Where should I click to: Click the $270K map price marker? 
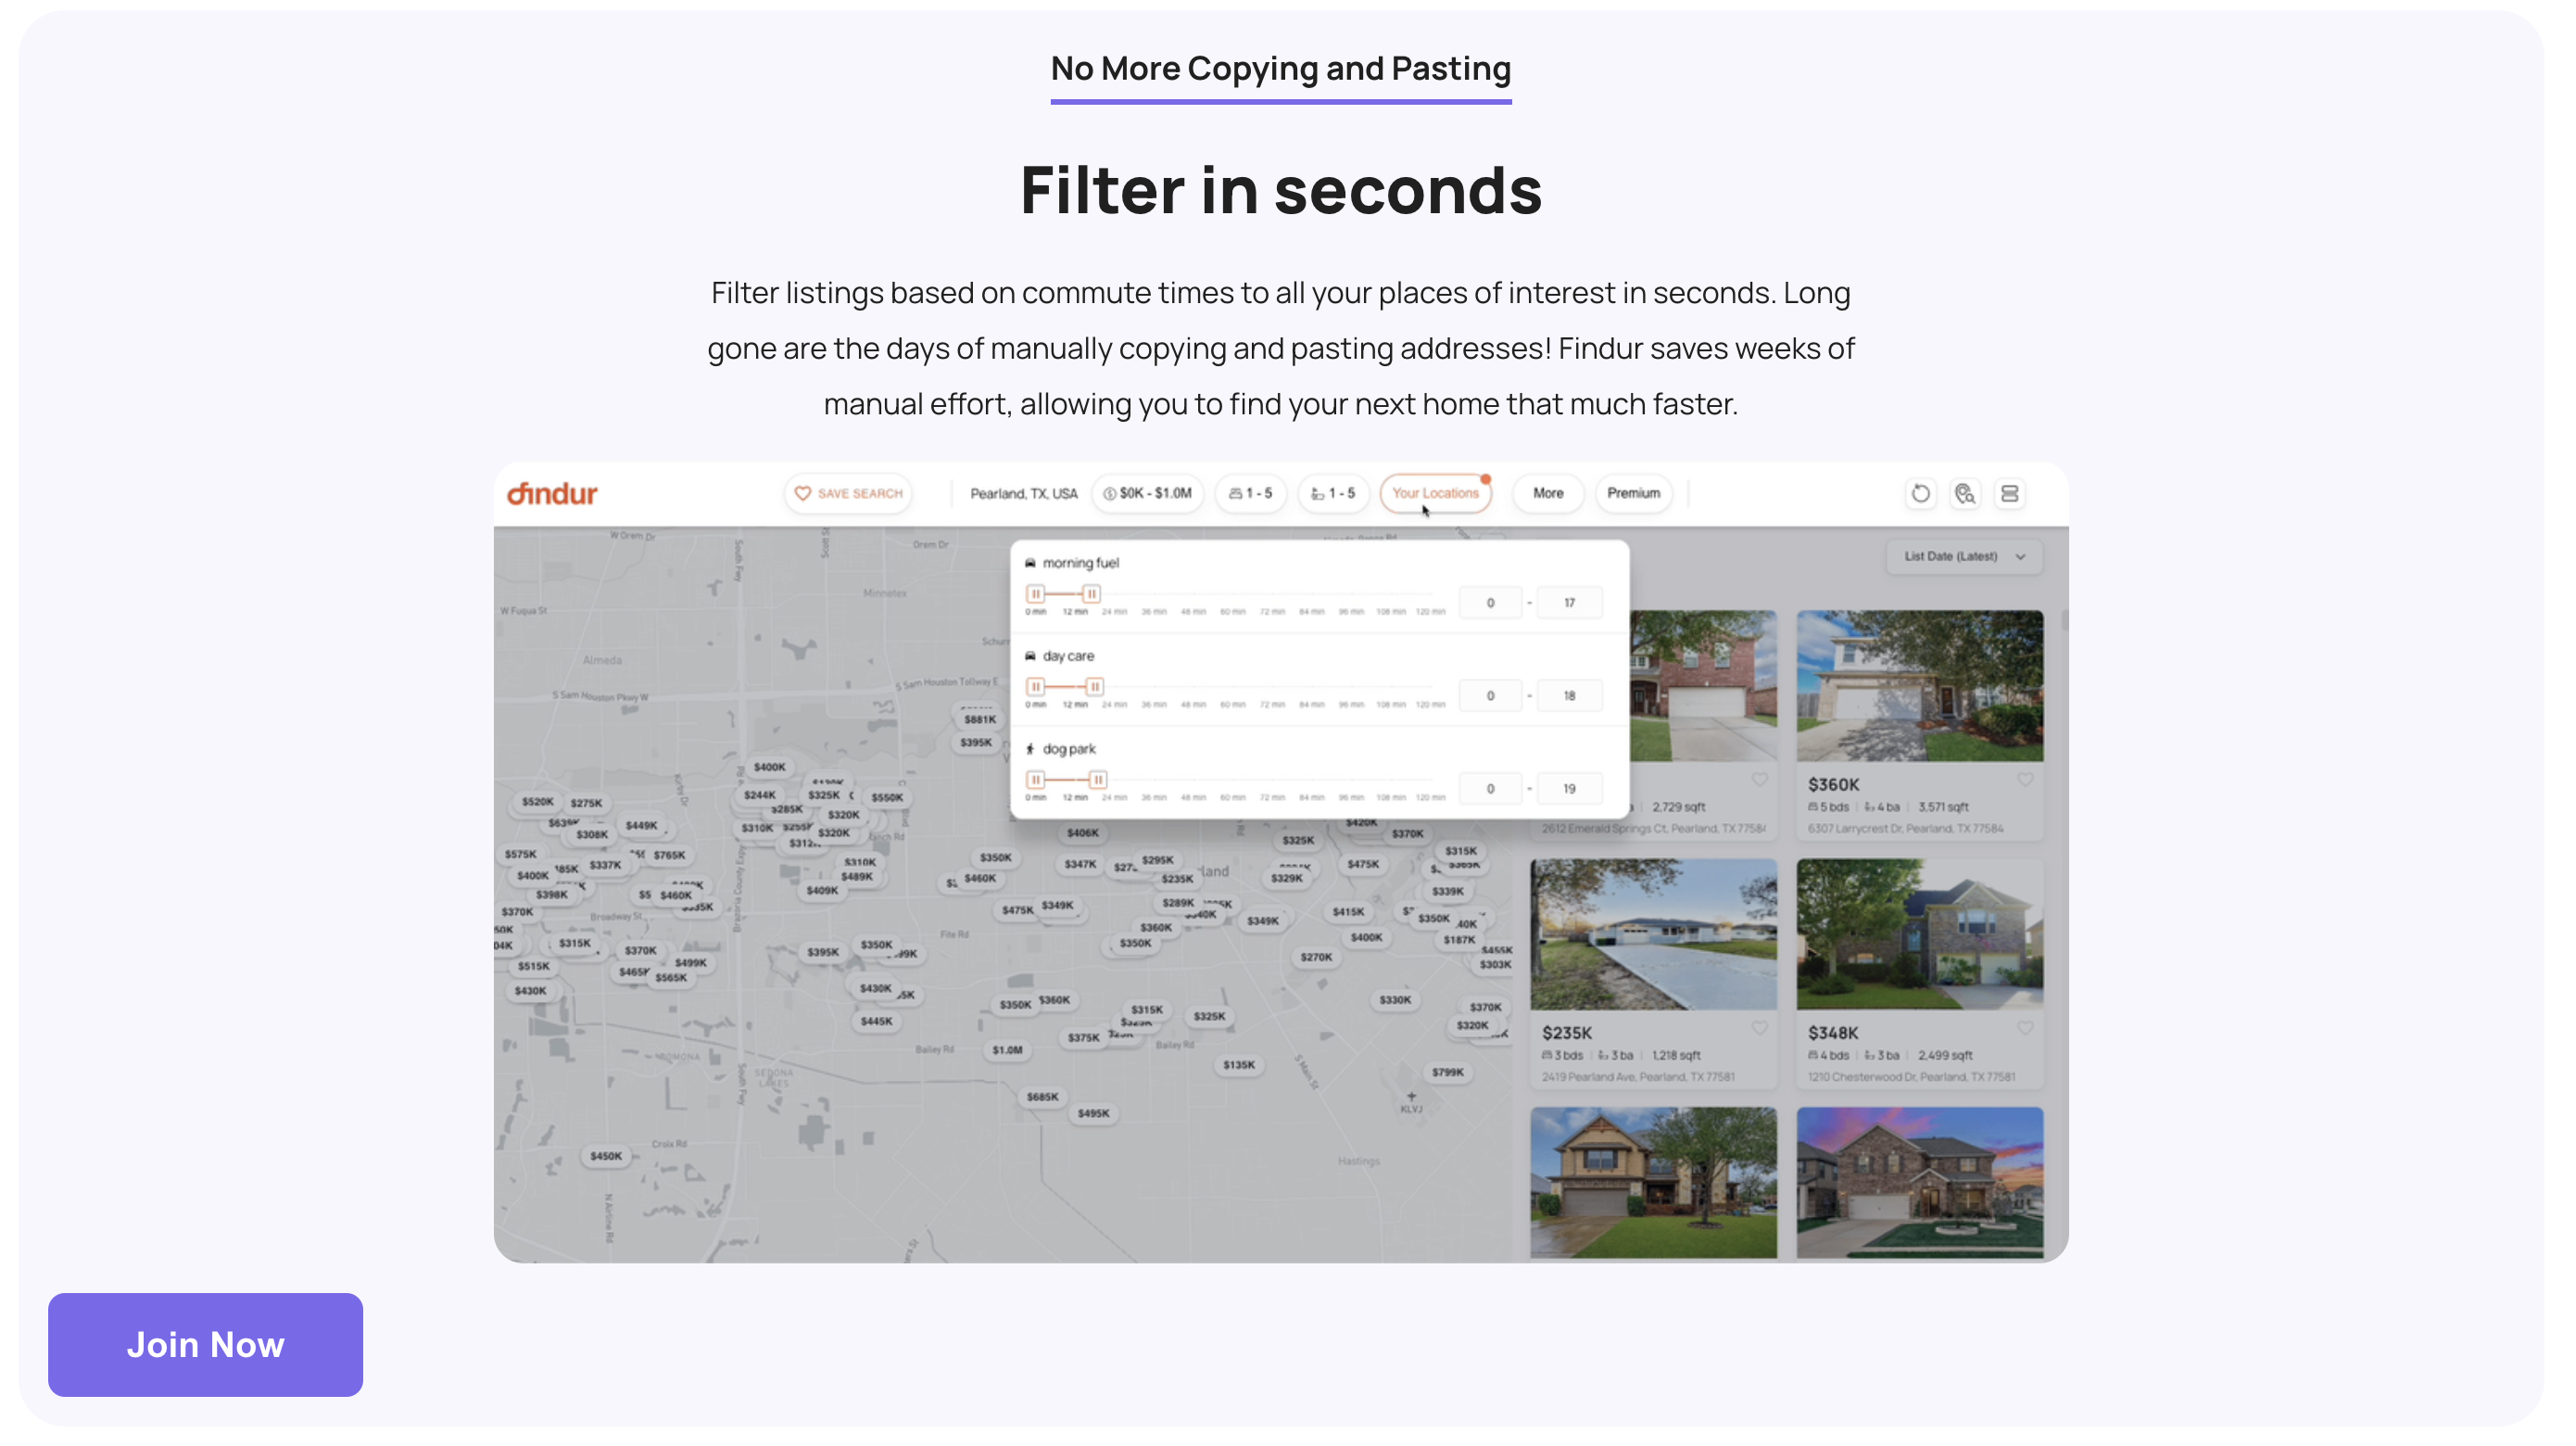[1316, 957]
